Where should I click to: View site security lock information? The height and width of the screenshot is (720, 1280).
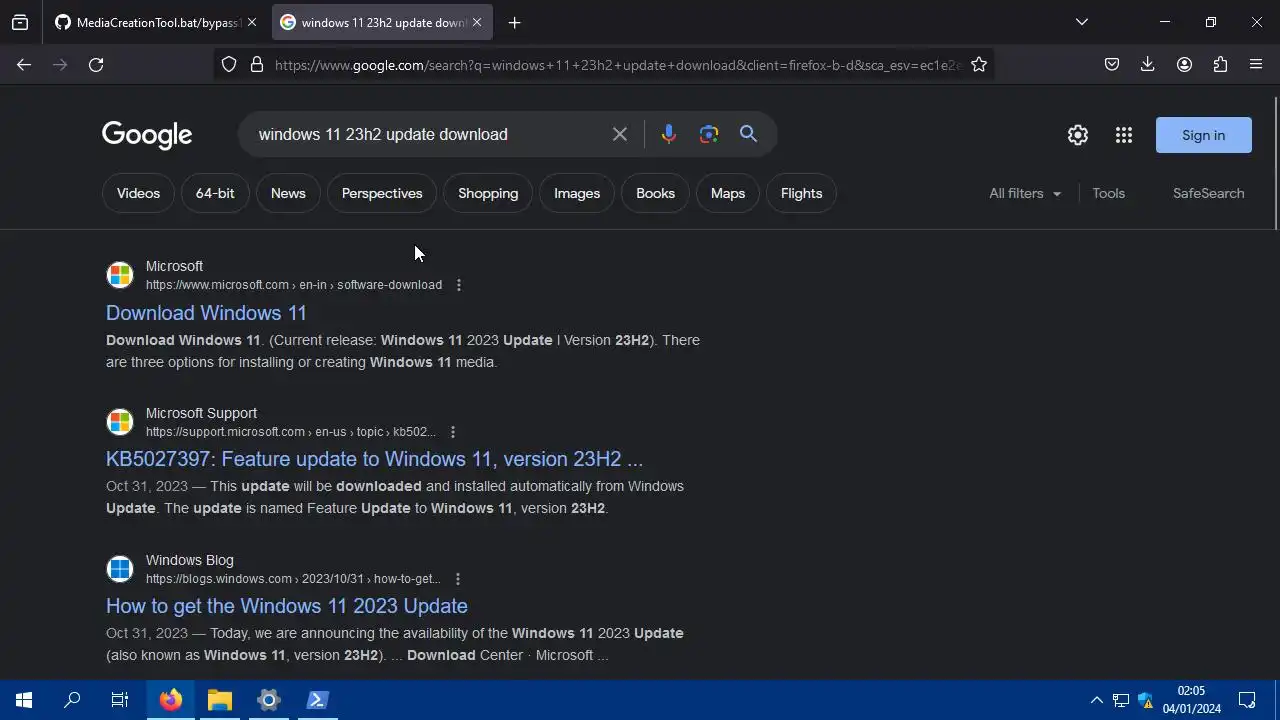257,64
